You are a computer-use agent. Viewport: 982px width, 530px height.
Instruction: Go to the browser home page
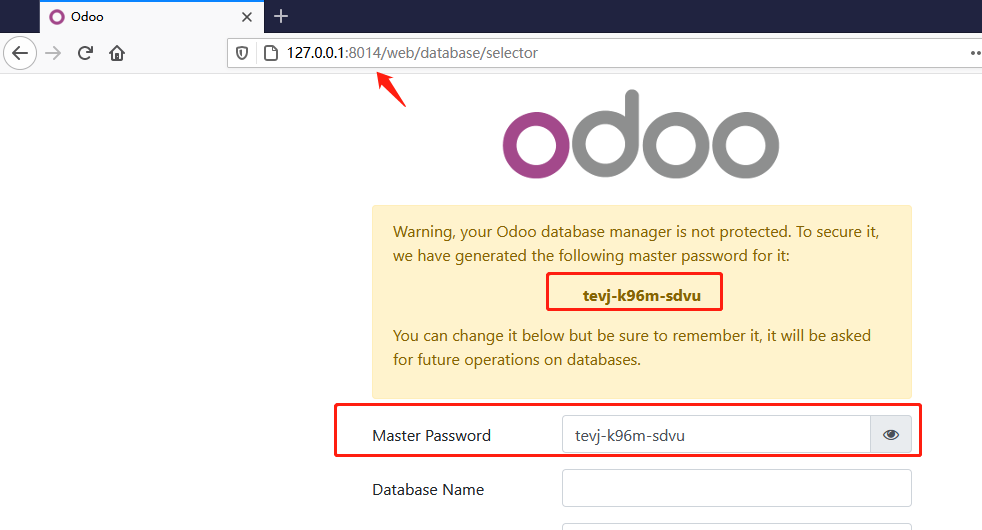[117, 53]
